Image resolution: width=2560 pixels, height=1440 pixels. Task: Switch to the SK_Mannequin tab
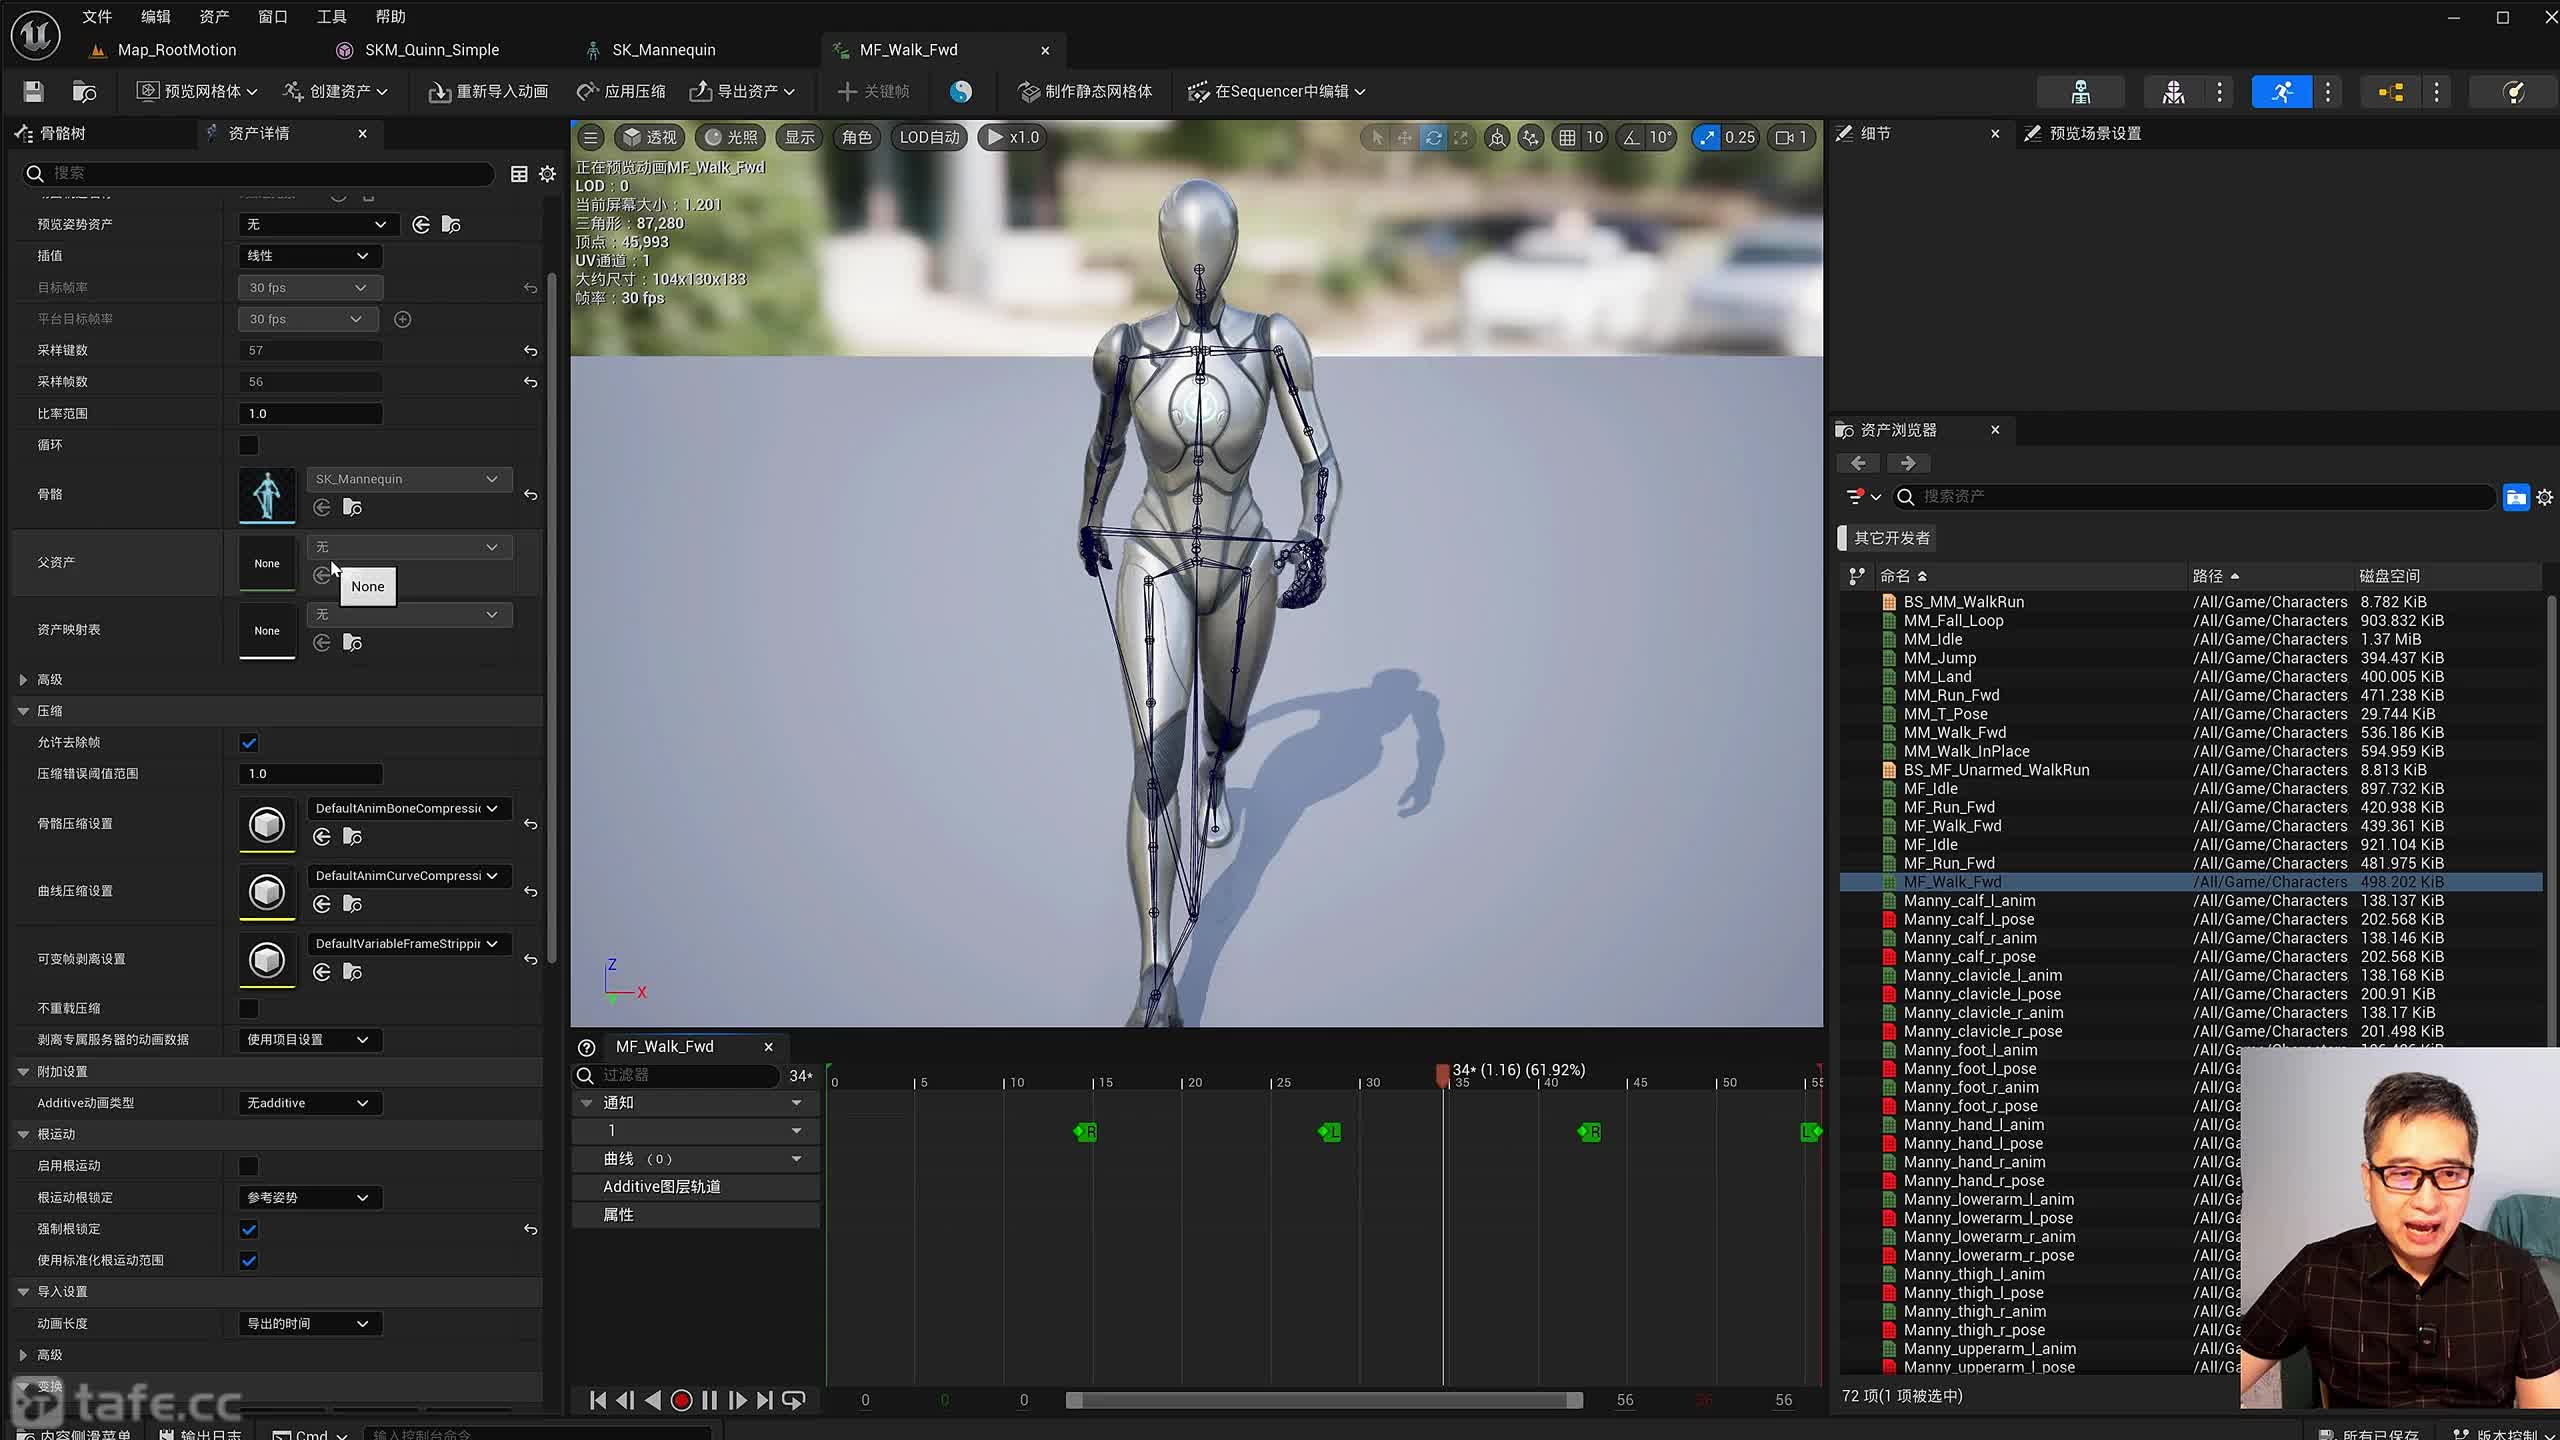(663, 50)
